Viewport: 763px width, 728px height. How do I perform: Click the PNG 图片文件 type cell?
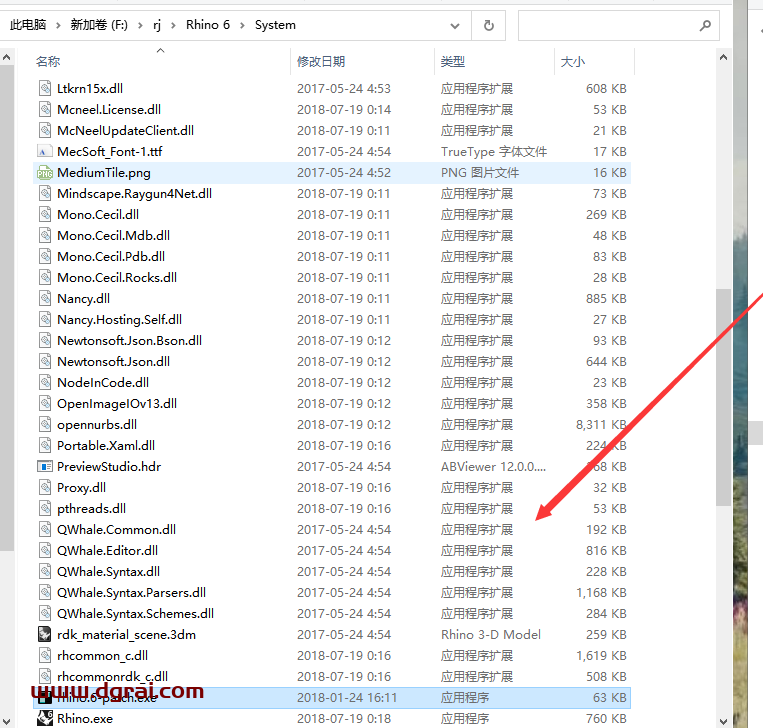pos(480,173)
